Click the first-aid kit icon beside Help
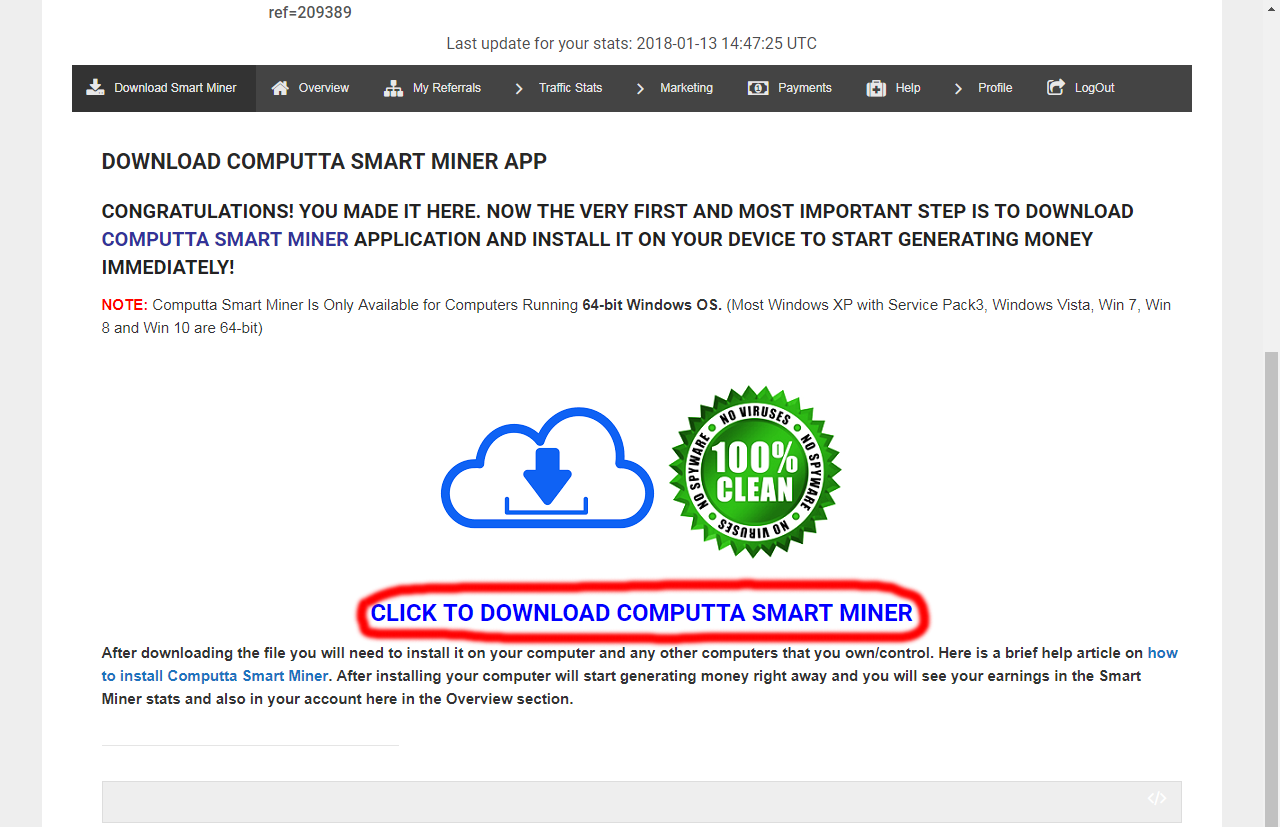 click(876, 88)
